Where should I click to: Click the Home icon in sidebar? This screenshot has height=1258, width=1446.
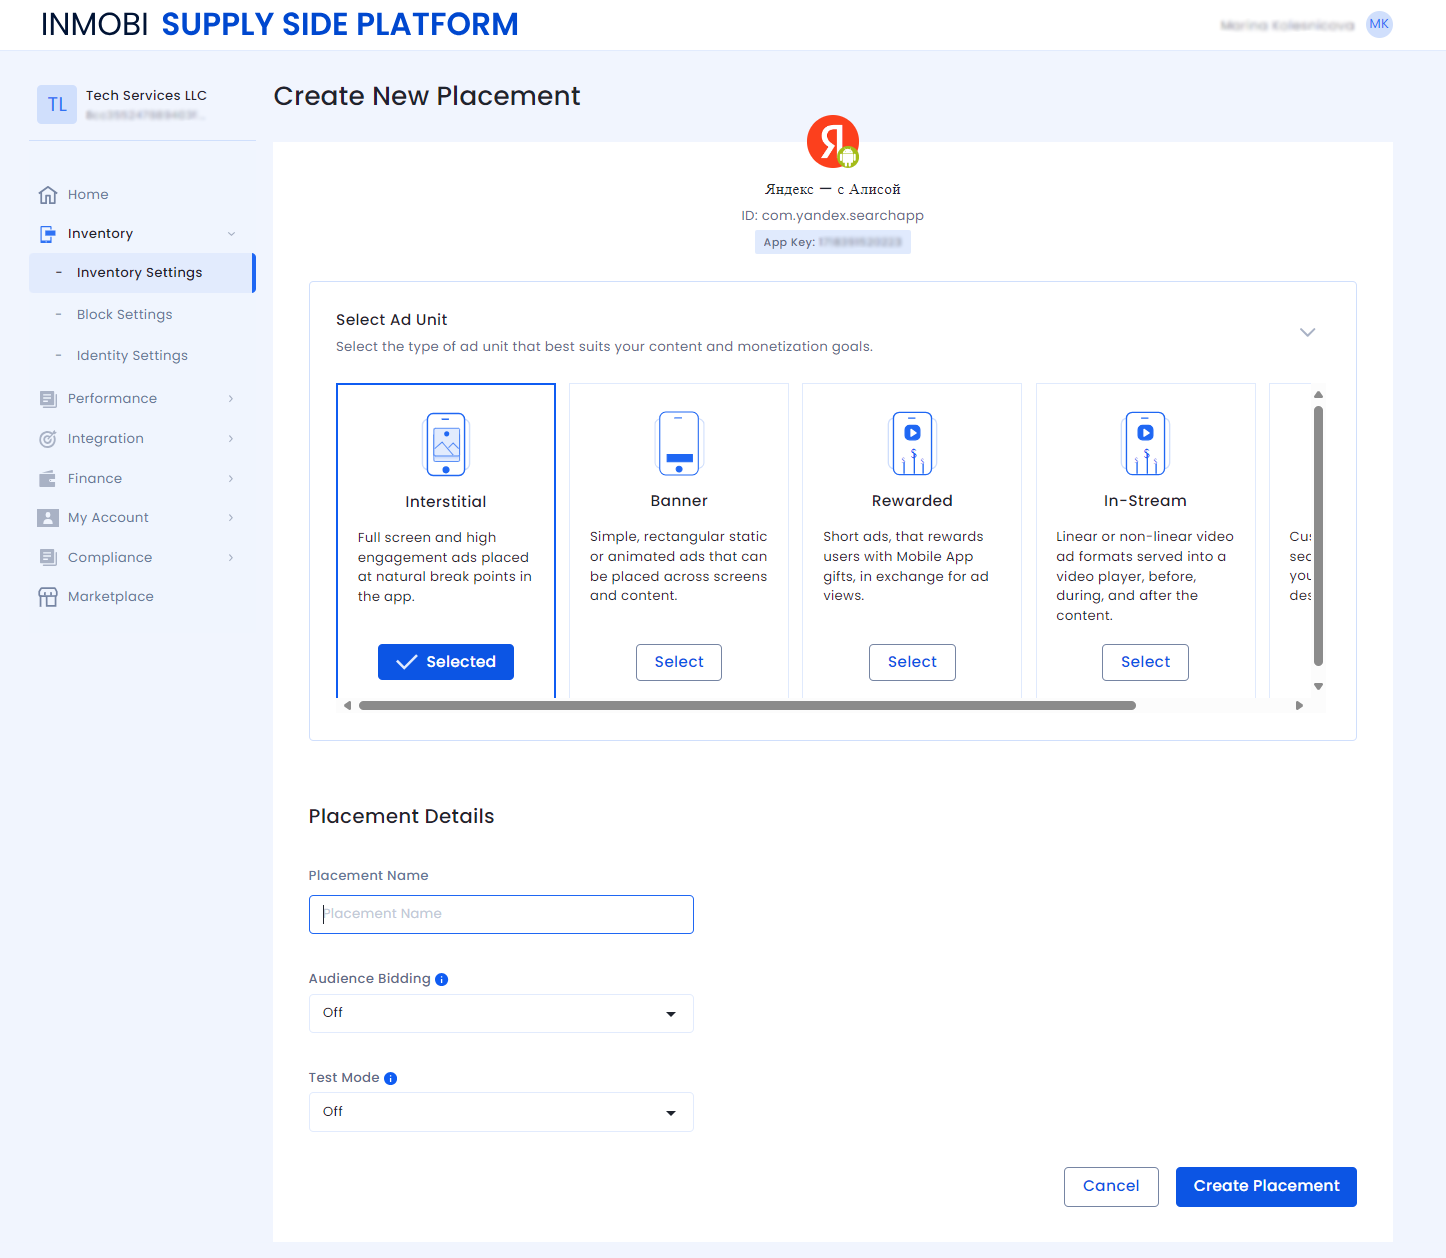point(47,195)
